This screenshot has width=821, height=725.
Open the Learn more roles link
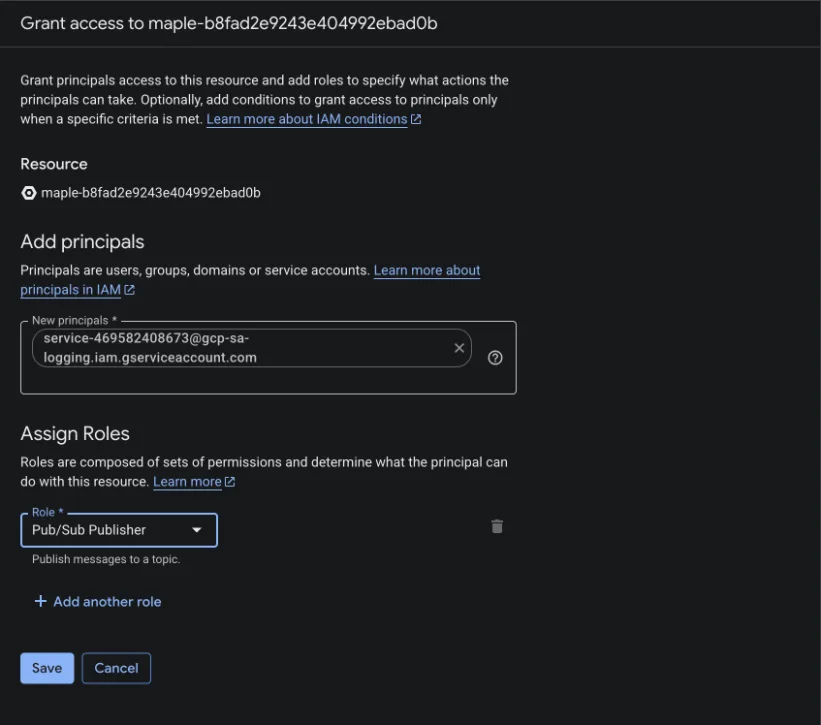click(187, 482)
